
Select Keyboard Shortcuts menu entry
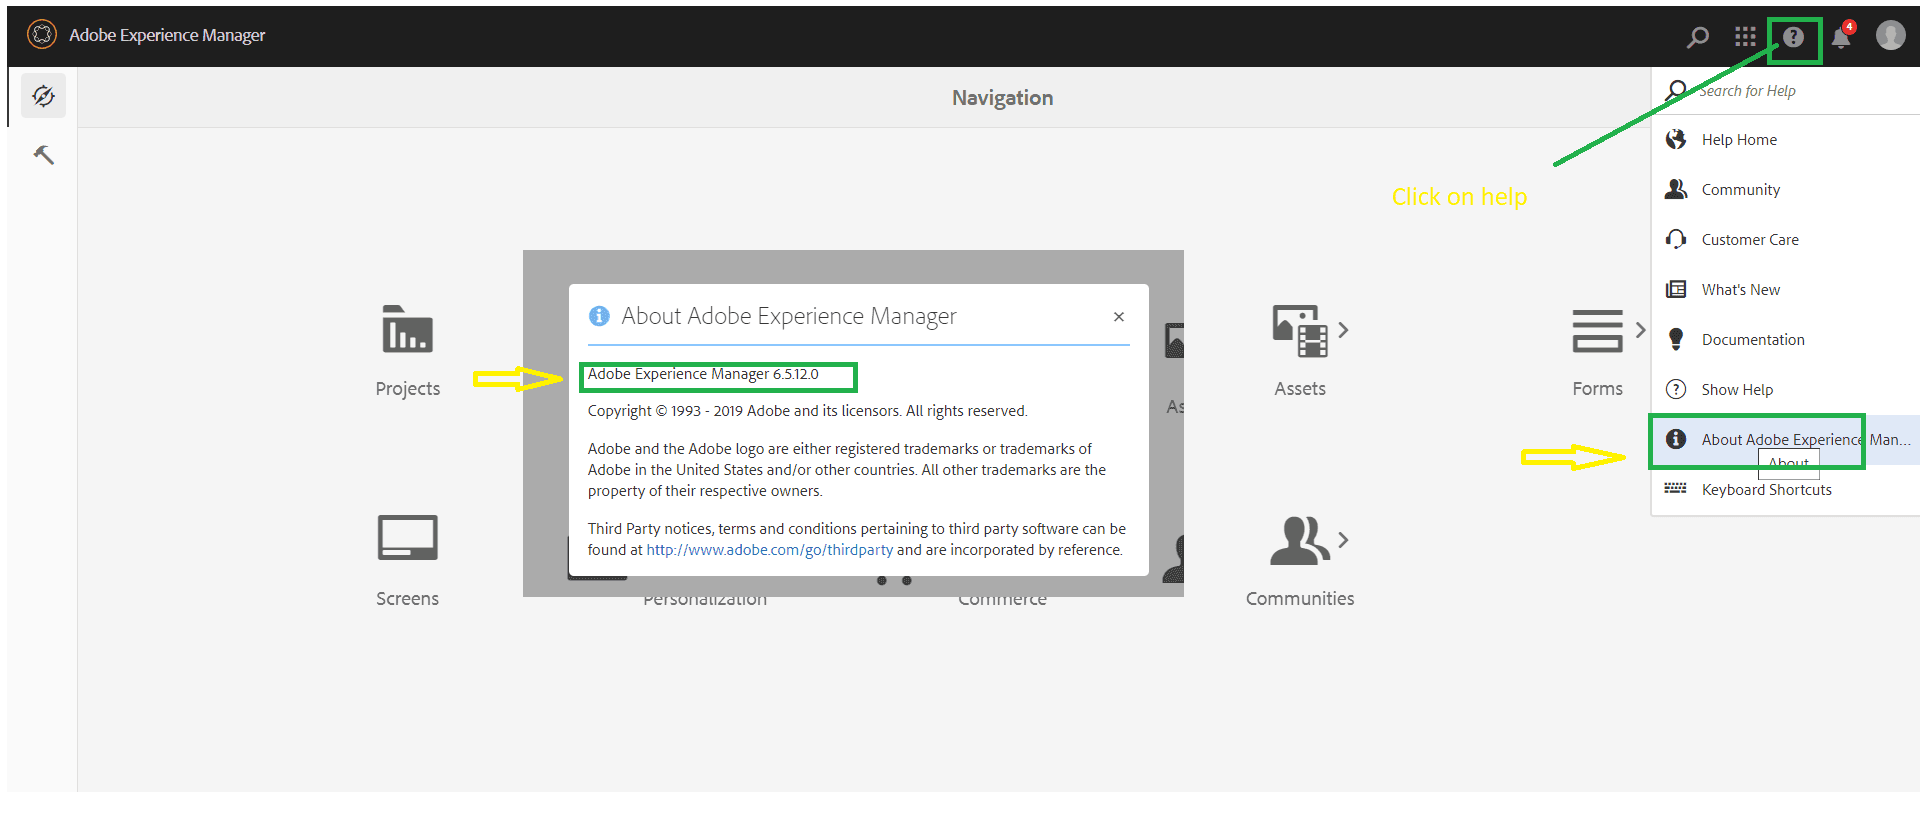[x=1785, y=490]
